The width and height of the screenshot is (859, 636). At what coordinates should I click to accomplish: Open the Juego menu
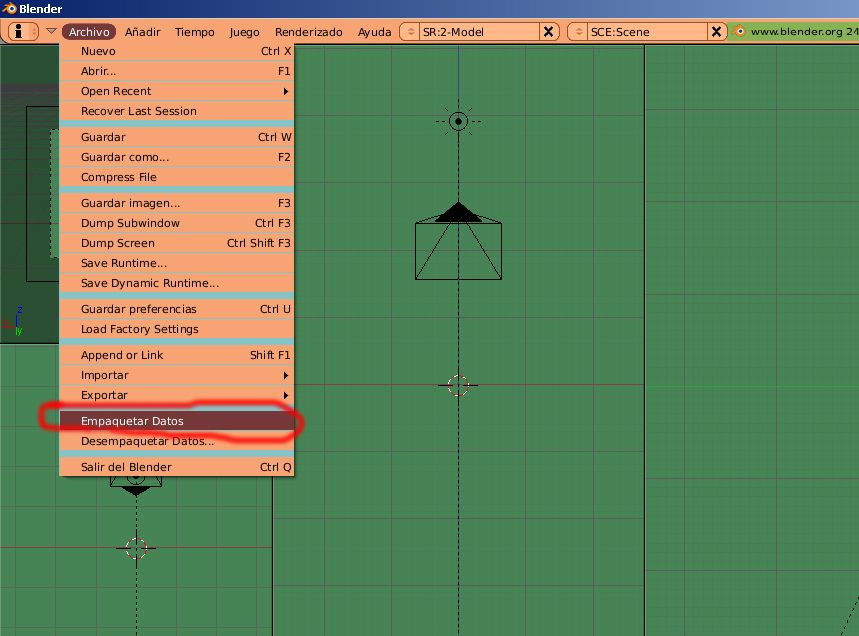pos(244,32)
